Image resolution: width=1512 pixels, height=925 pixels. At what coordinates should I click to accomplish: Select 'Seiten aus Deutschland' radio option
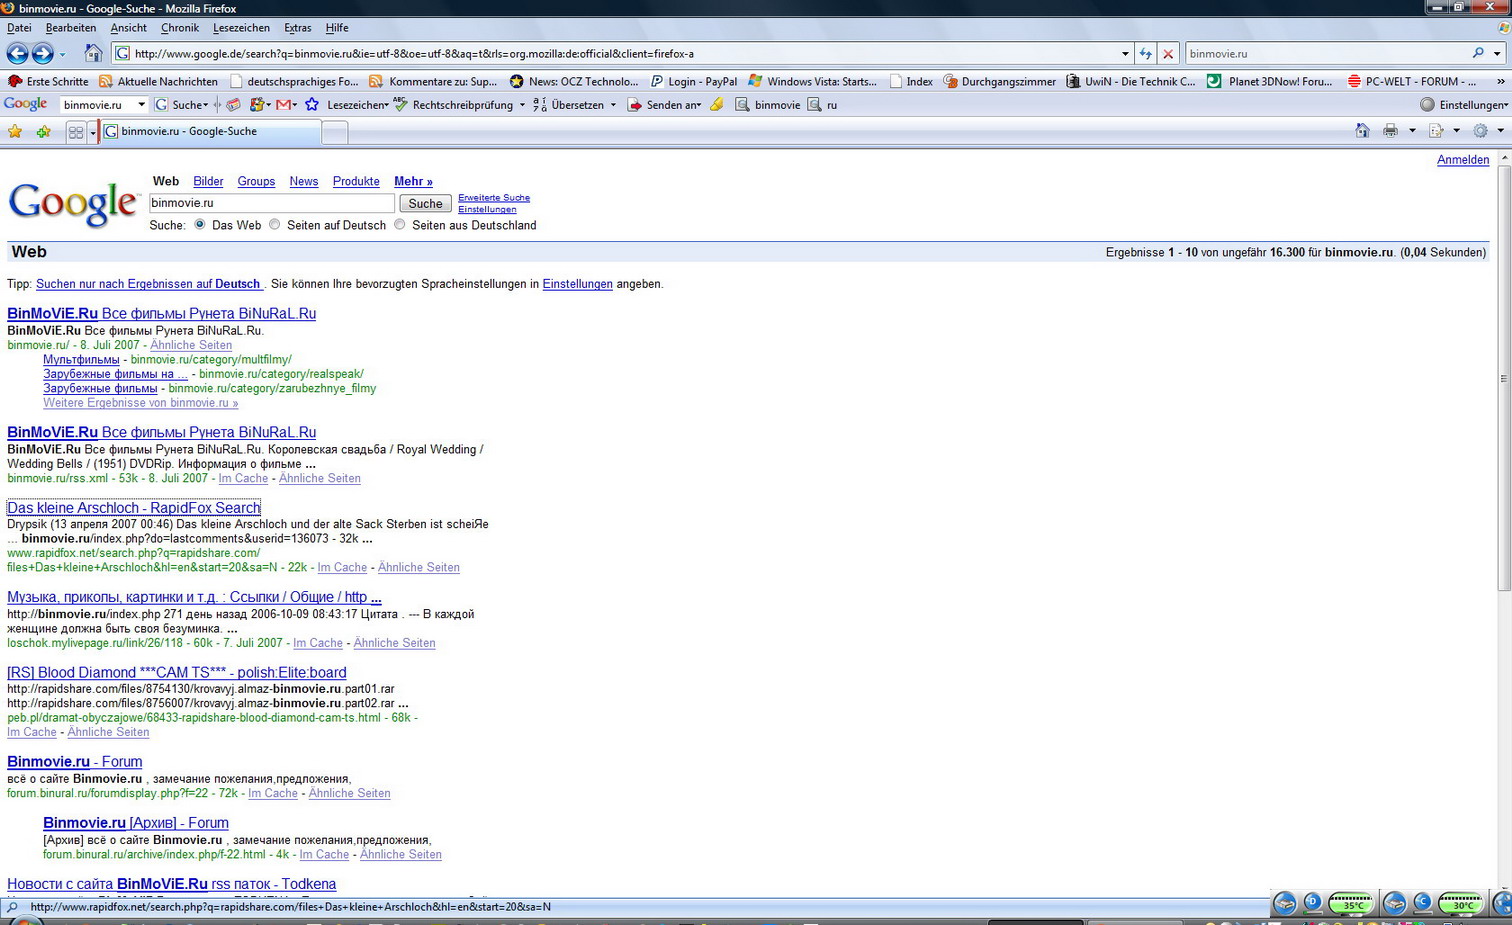coord(400,224)
